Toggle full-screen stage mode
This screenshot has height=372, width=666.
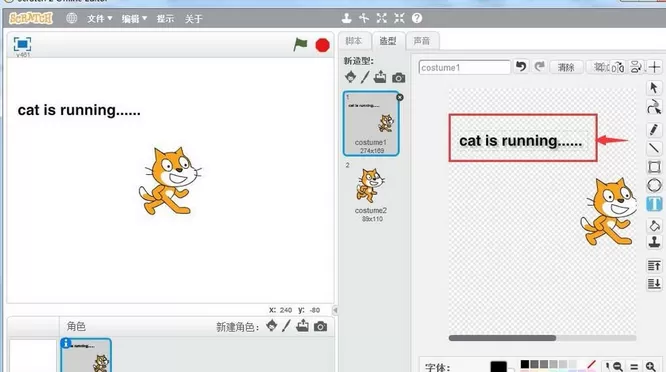[23, 44]
